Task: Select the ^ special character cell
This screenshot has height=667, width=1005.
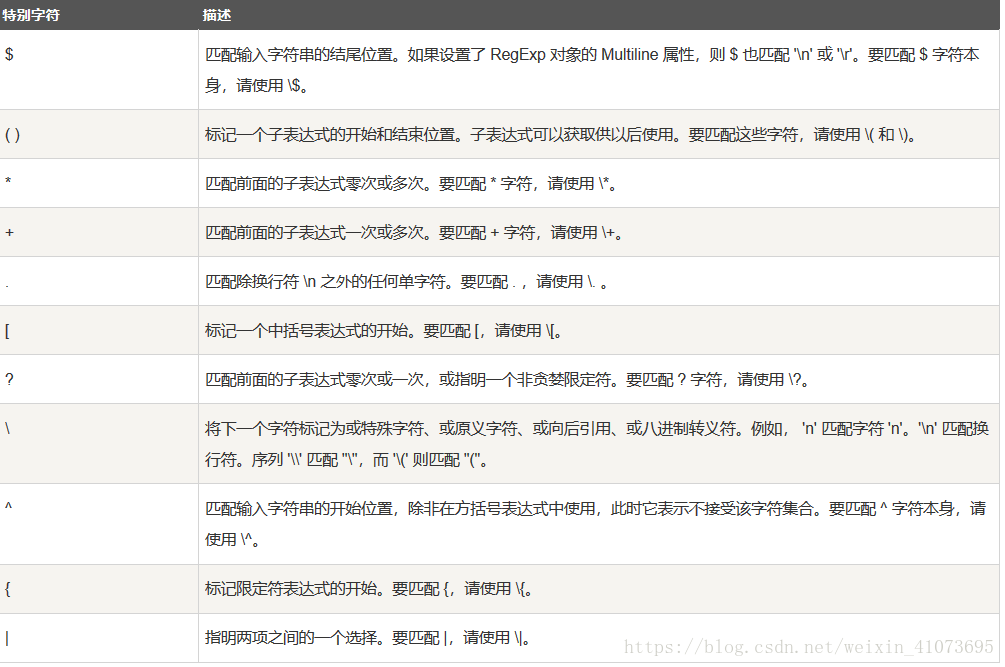Action: (x=99, y=524)
